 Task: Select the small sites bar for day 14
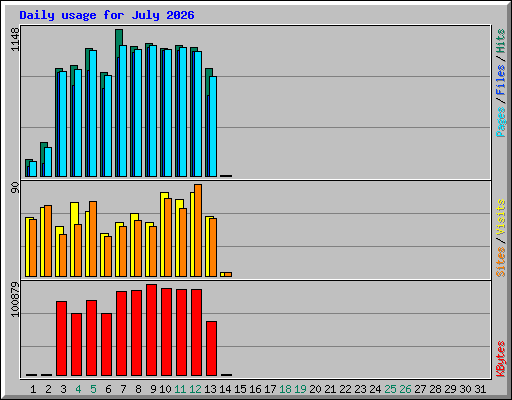tap(228, 274)
